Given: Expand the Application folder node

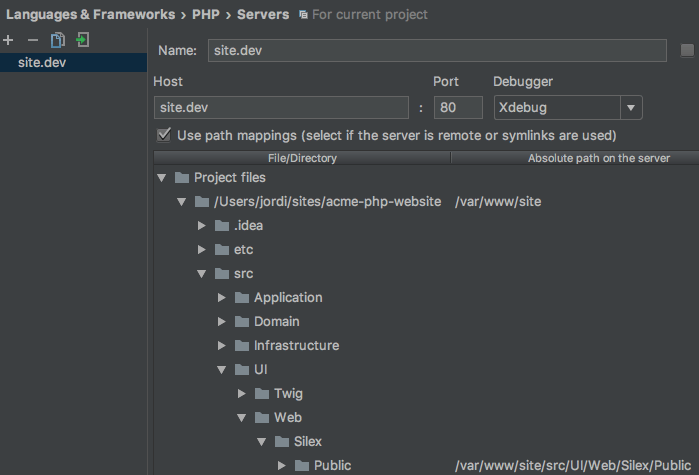Looking at the screenshot, I should click(x=223, y=298).
